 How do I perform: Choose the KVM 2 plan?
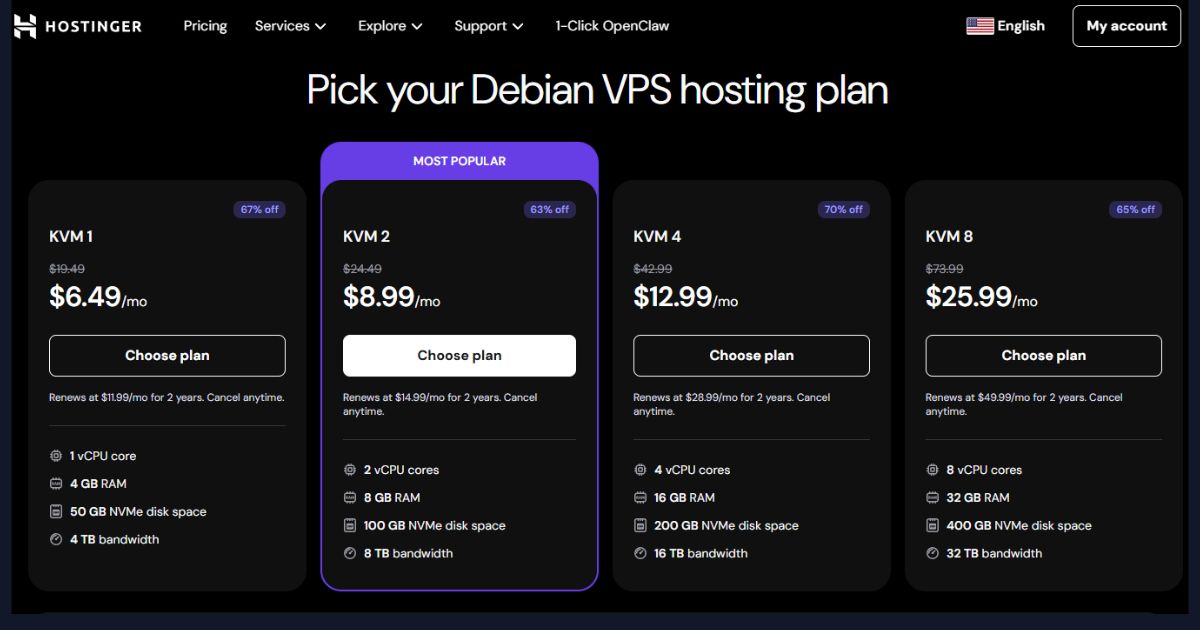coord(459,355)
